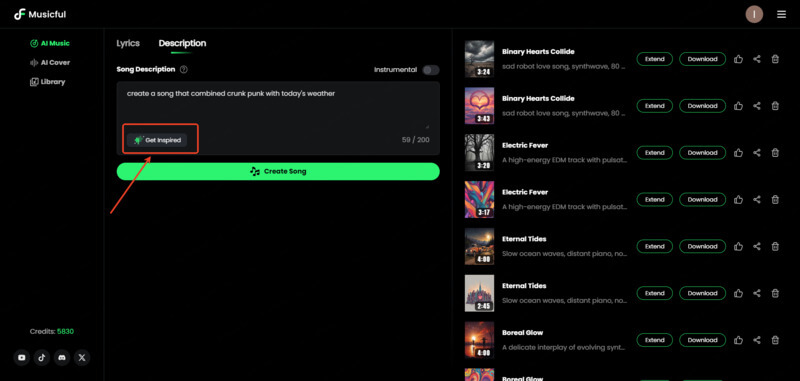The width and height of the screenshot is (800, 381).
Task: Share the 4:00 Boreal Glow song
Action: (757, 340)
